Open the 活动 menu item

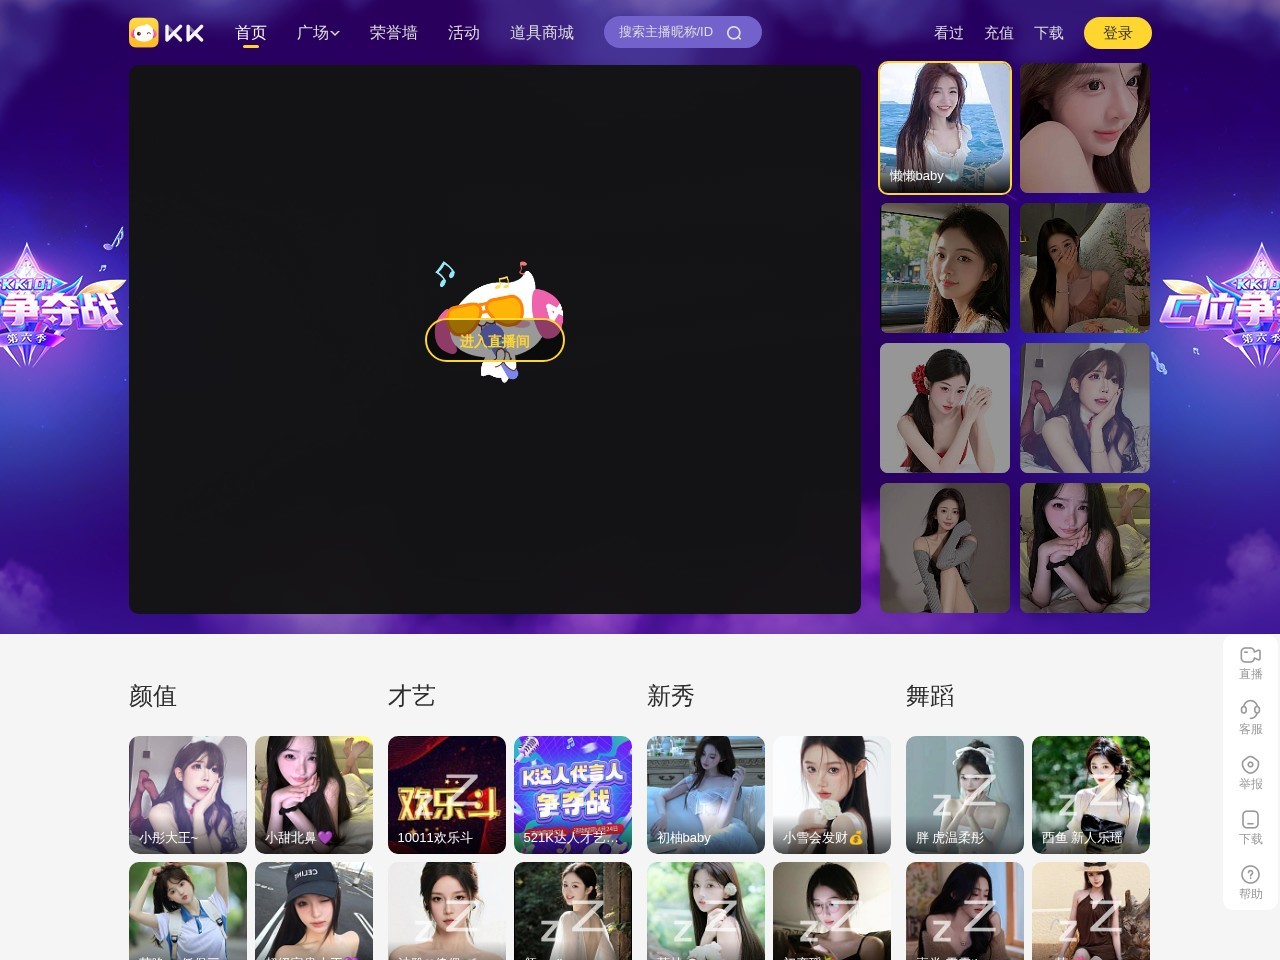click(x=464, y=33)
